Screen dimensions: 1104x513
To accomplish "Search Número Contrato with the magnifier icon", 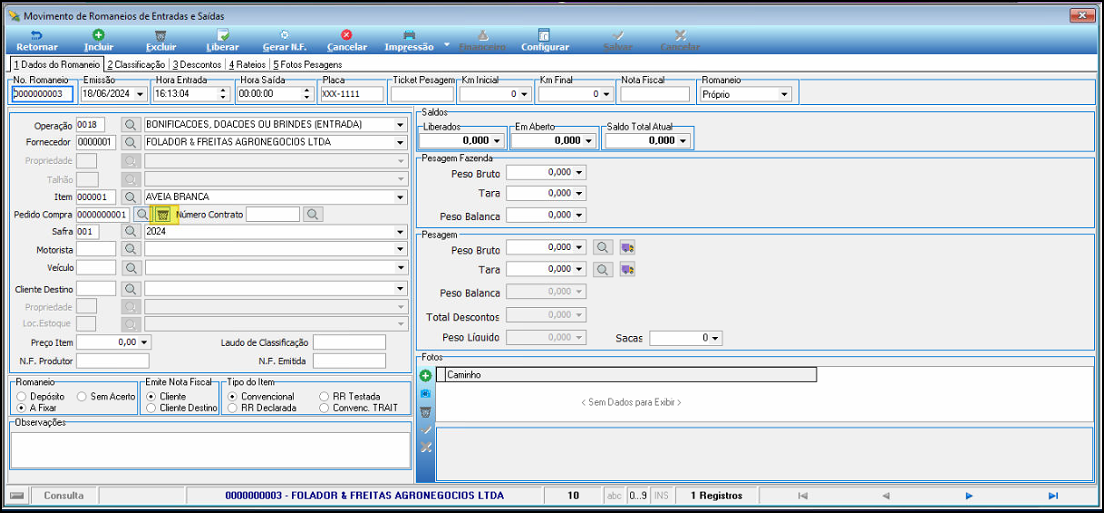I will pos(313,214).
